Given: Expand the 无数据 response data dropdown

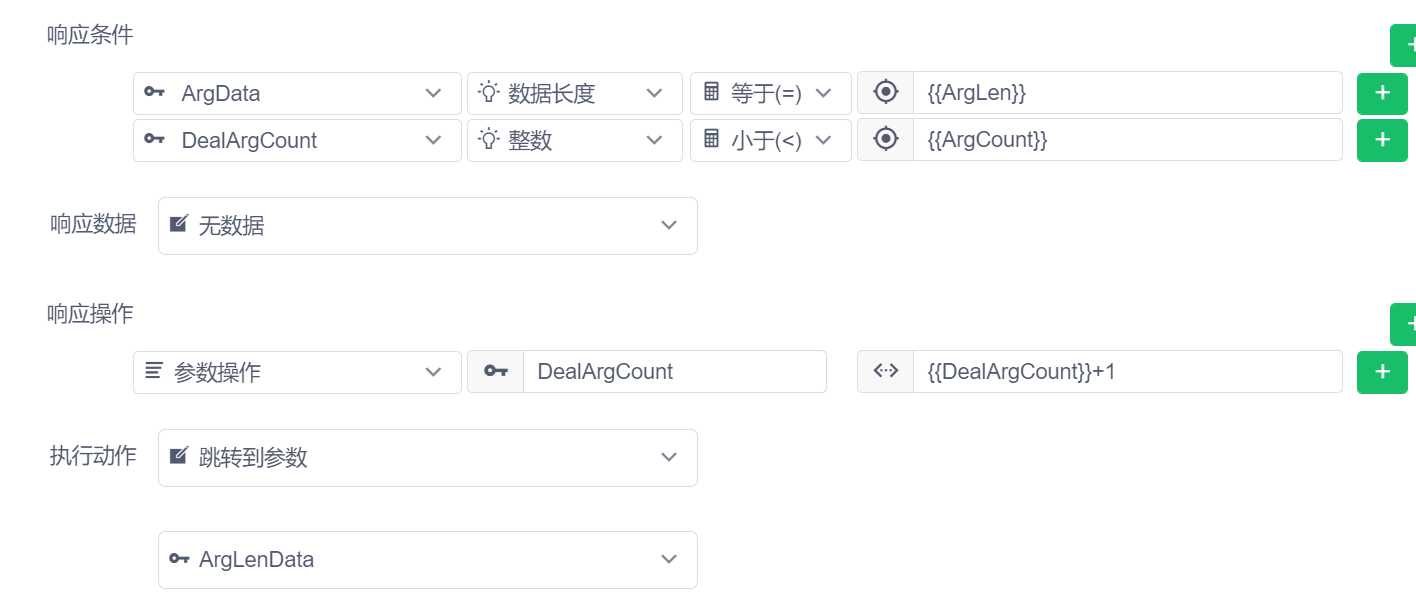Looking at the screenshot, I should click(x=427, y=226).
